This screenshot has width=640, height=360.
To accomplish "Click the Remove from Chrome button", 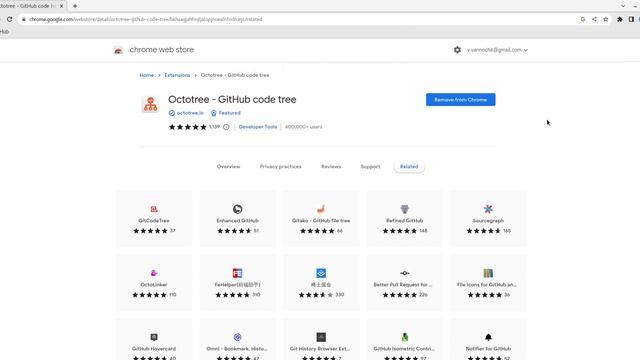I will 460,100.
